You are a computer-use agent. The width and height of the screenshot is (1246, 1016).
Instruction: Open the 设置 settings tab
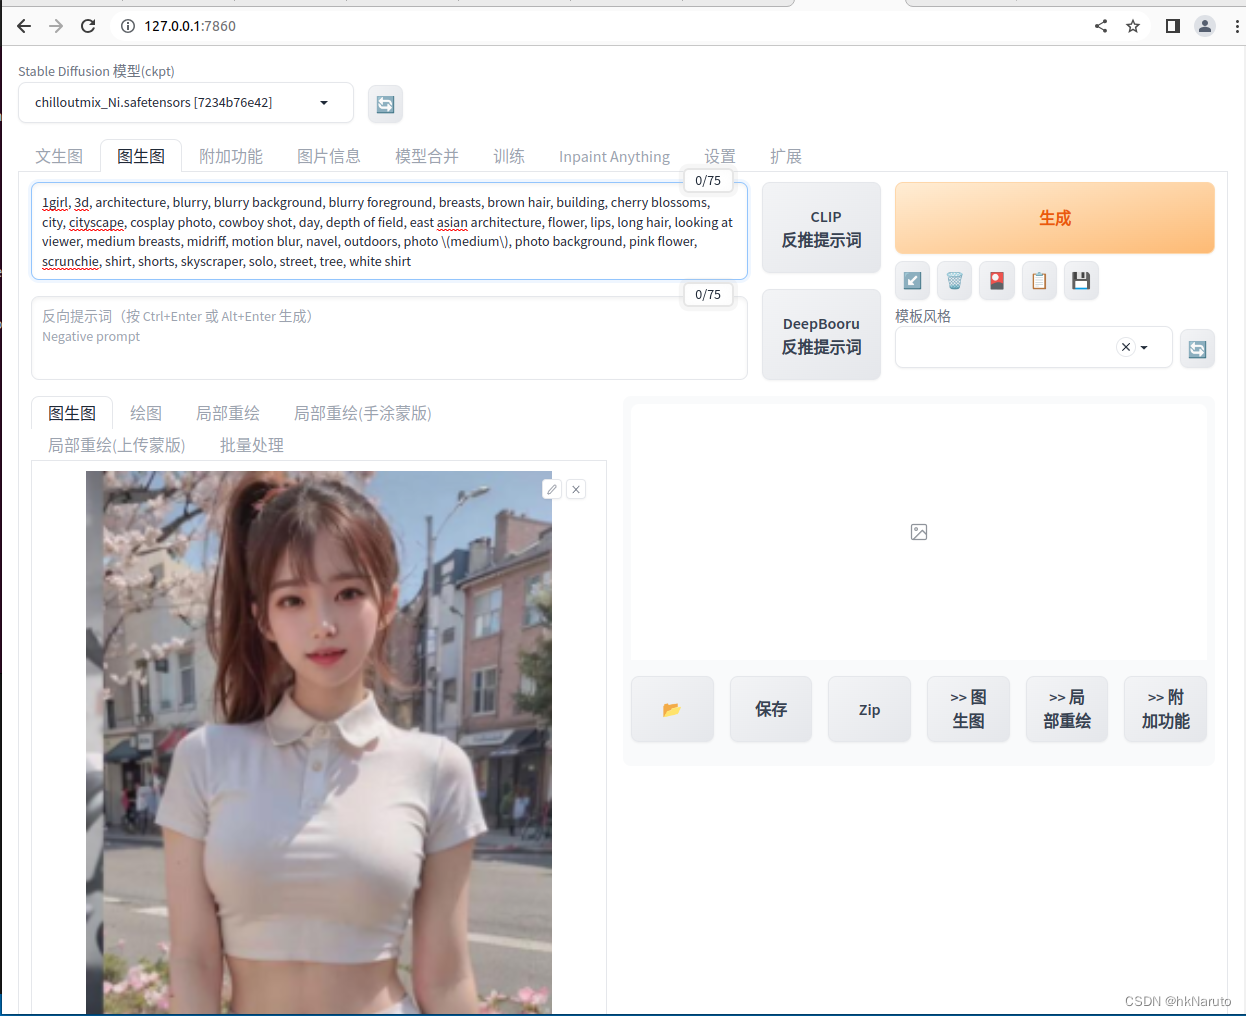pyautogui.click(x=720, y=156)
